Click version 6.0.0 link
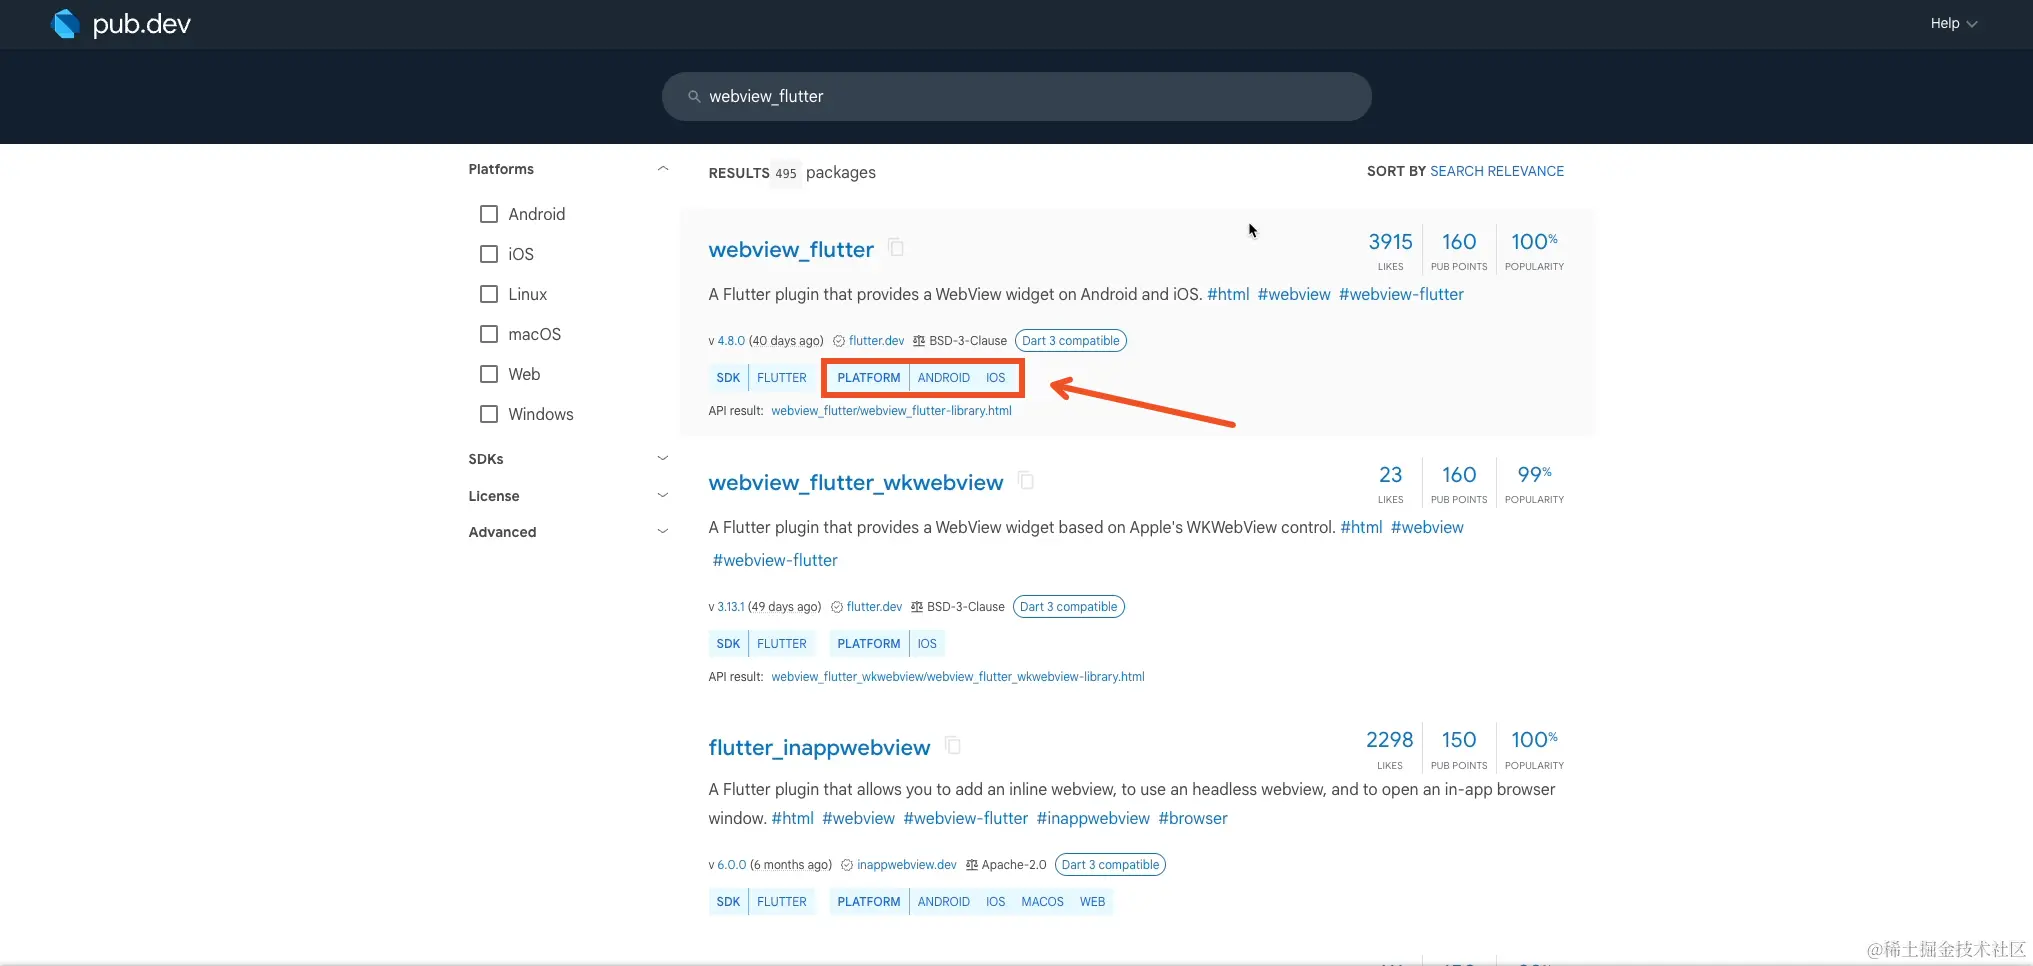 click(731, 865)
